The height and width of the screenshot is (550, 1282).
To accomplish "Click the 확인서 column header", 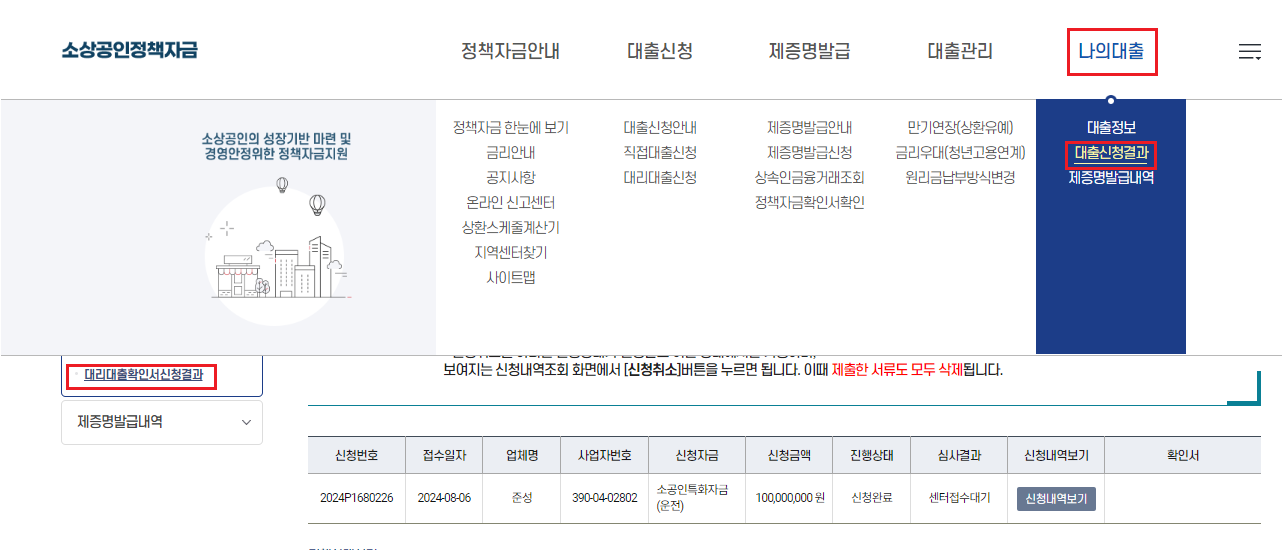I will [x=1182, y=455].
